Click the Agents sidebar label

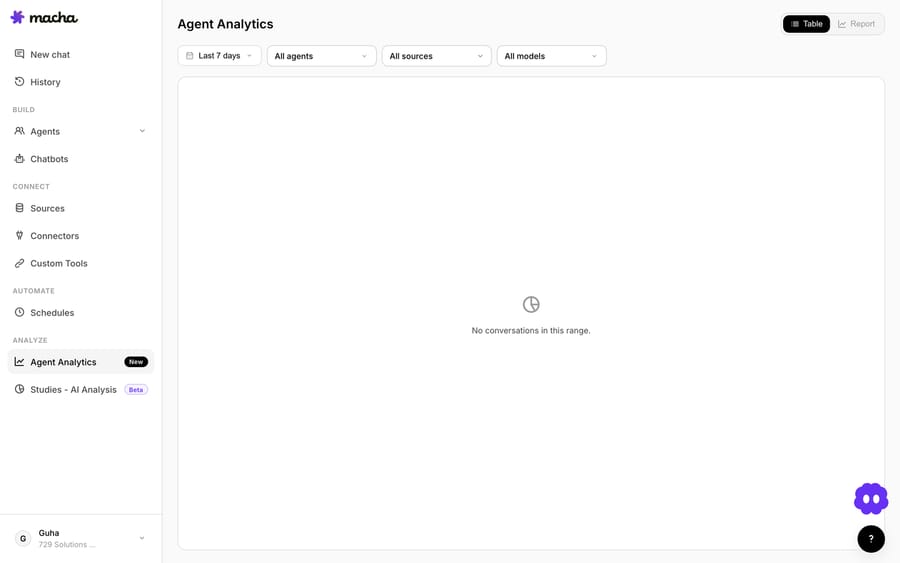pyautogui.click(x=45, y=131)
